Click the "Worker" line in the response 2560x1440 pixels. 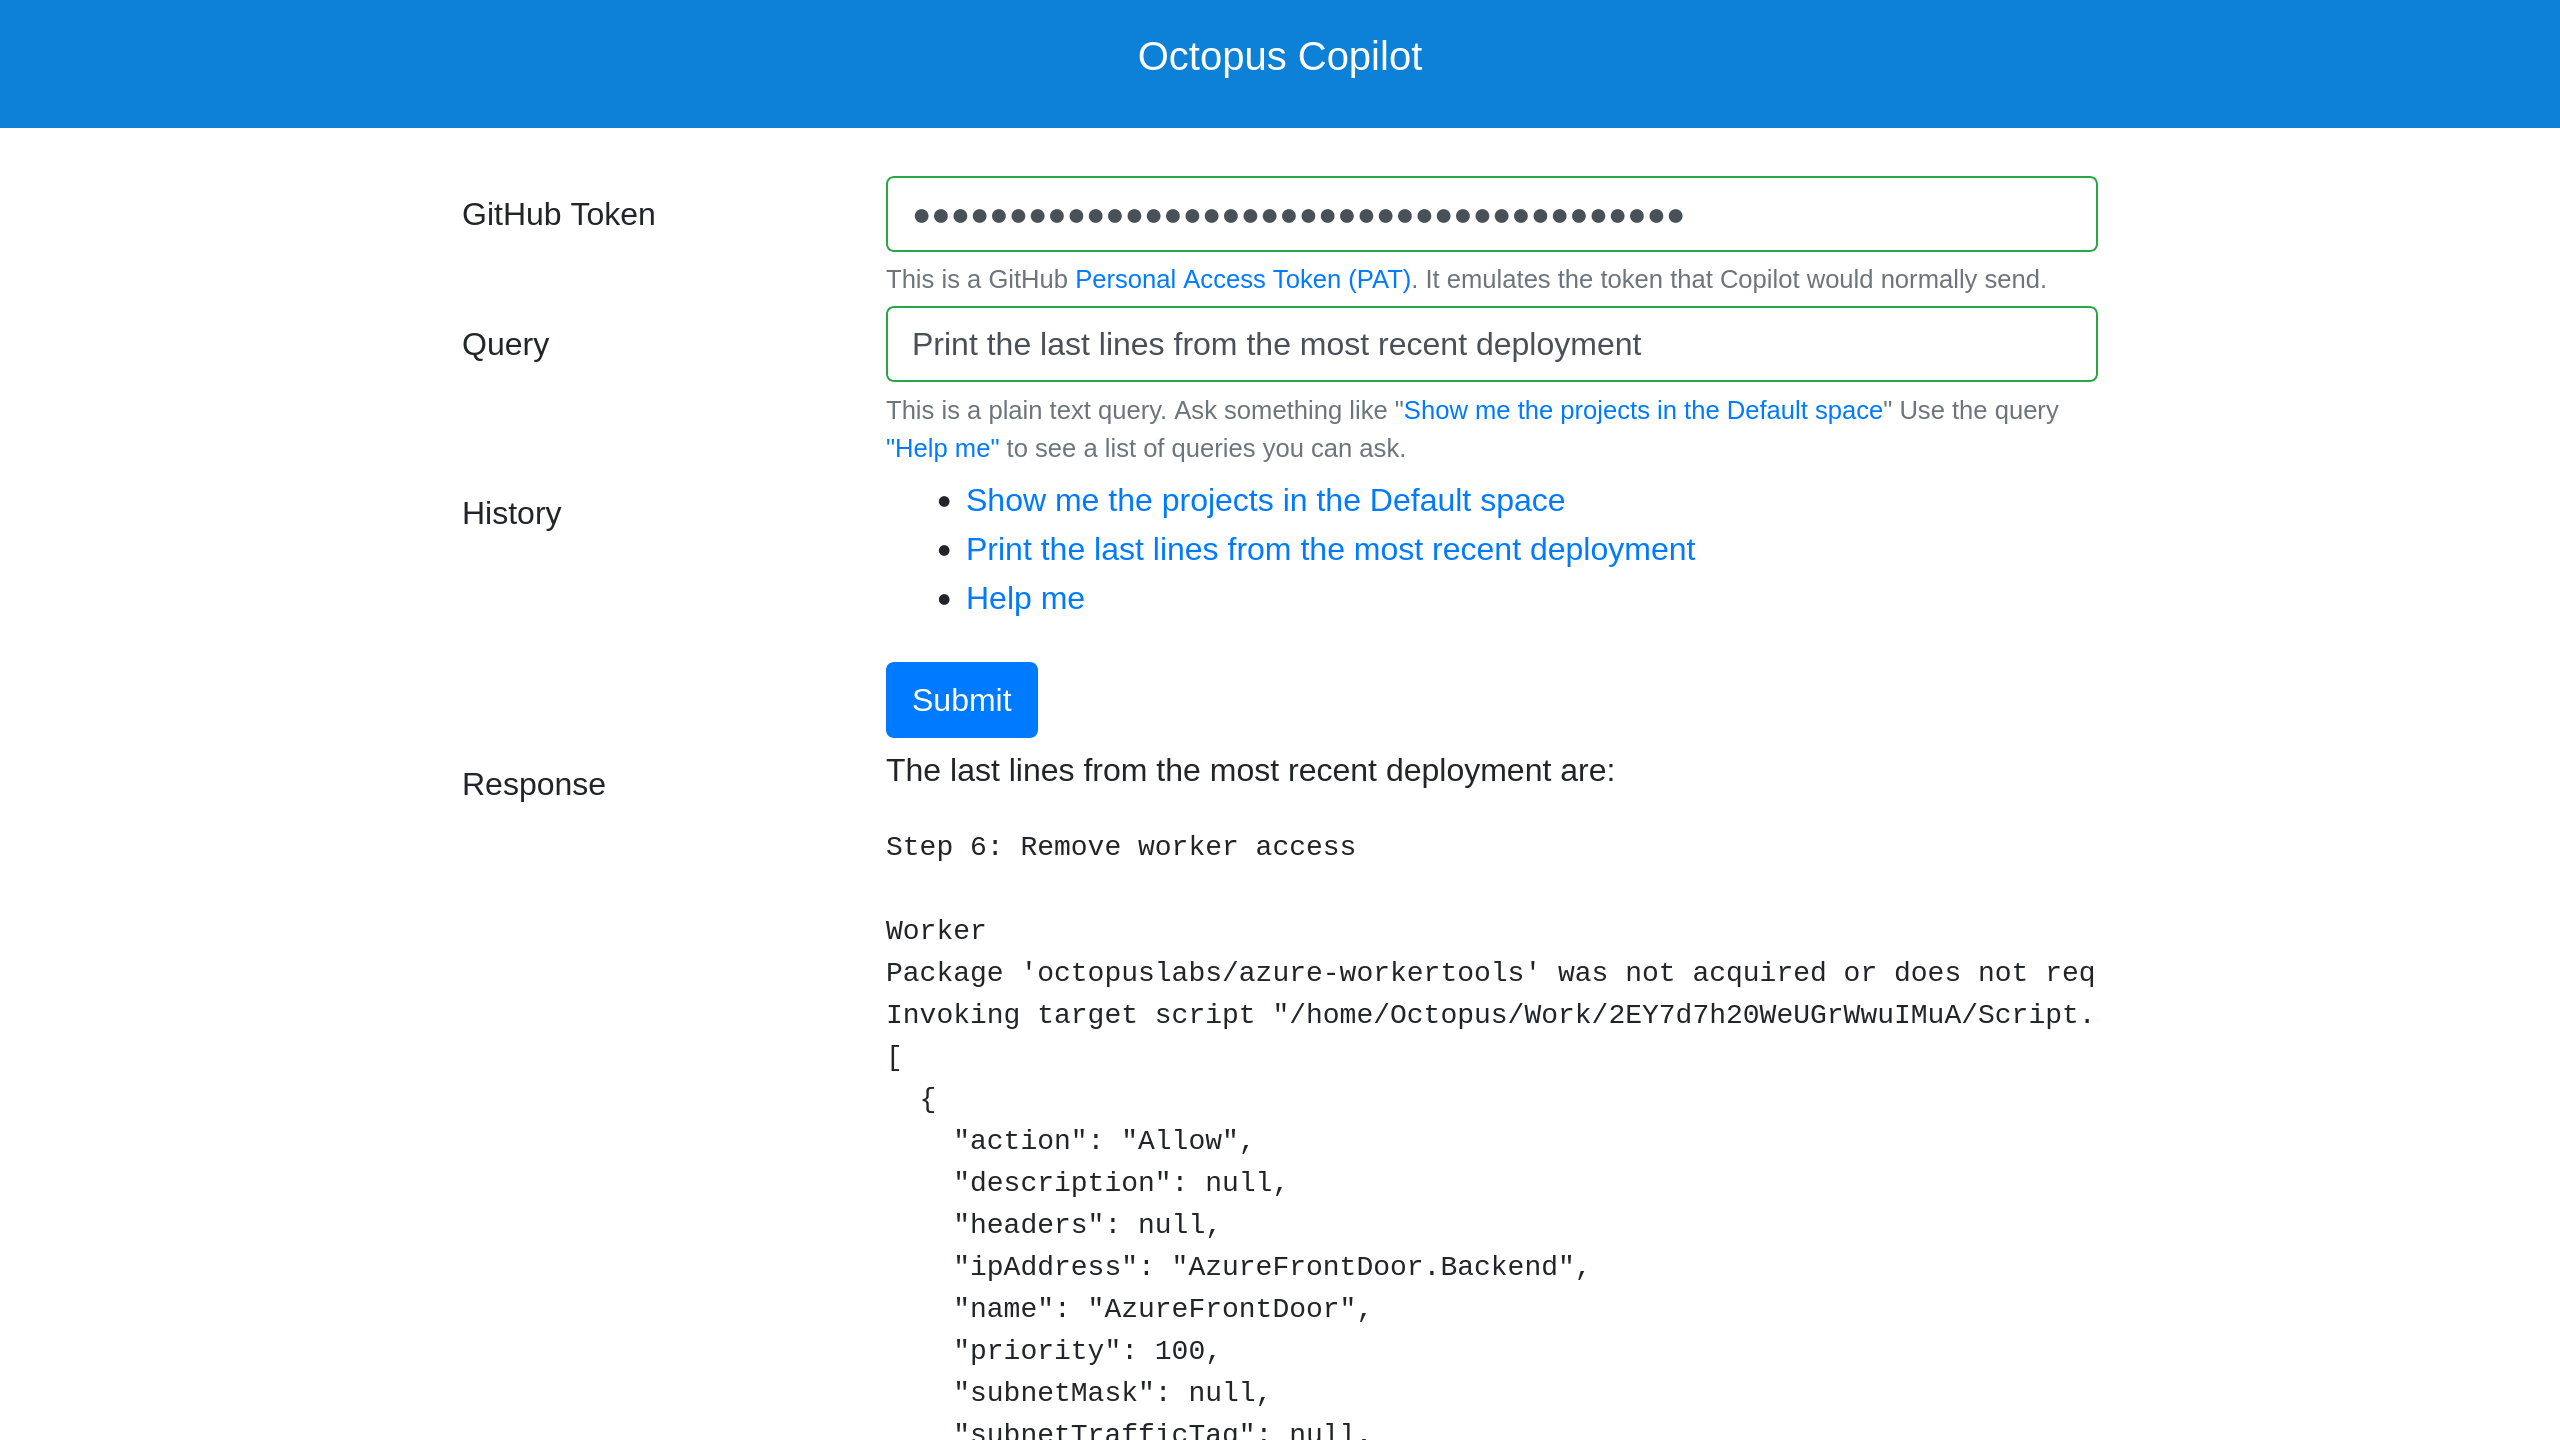click(x=935, y=931)
